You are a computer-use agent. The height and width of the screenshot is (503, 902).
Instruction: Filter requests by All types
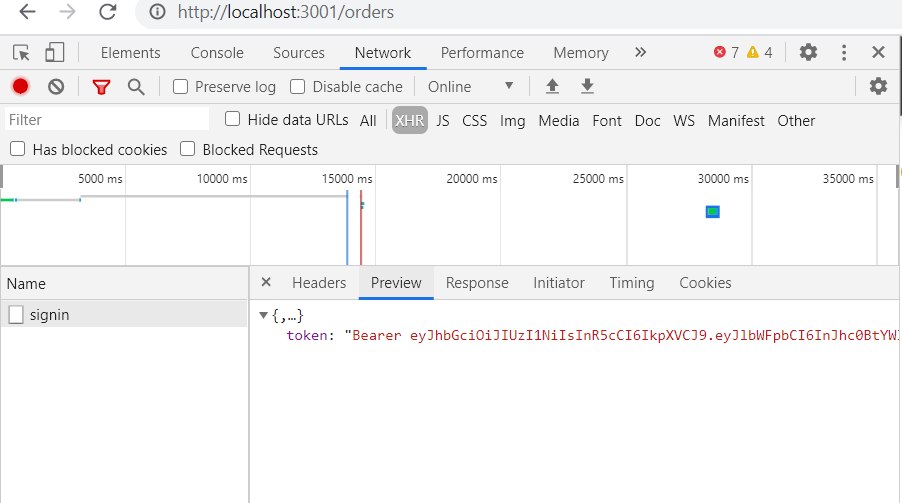368,120
